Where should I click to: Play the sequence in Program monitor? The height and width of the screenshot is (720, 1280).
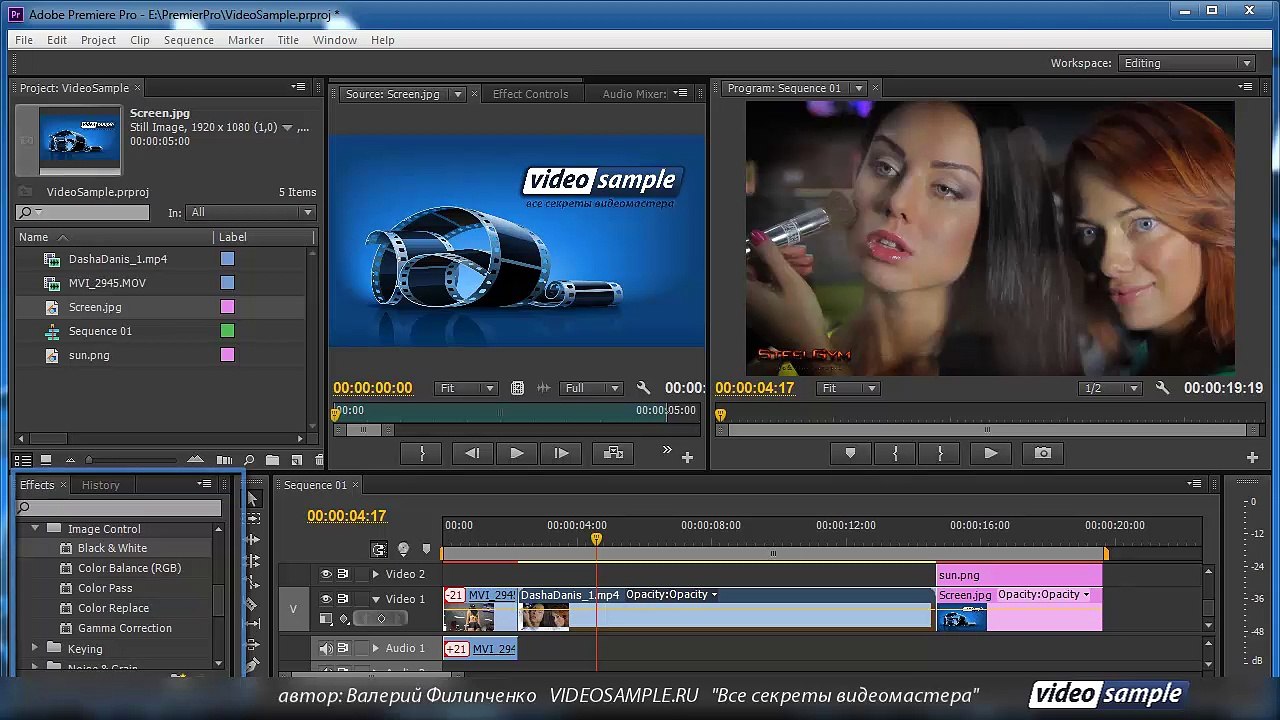pos(990,453)
